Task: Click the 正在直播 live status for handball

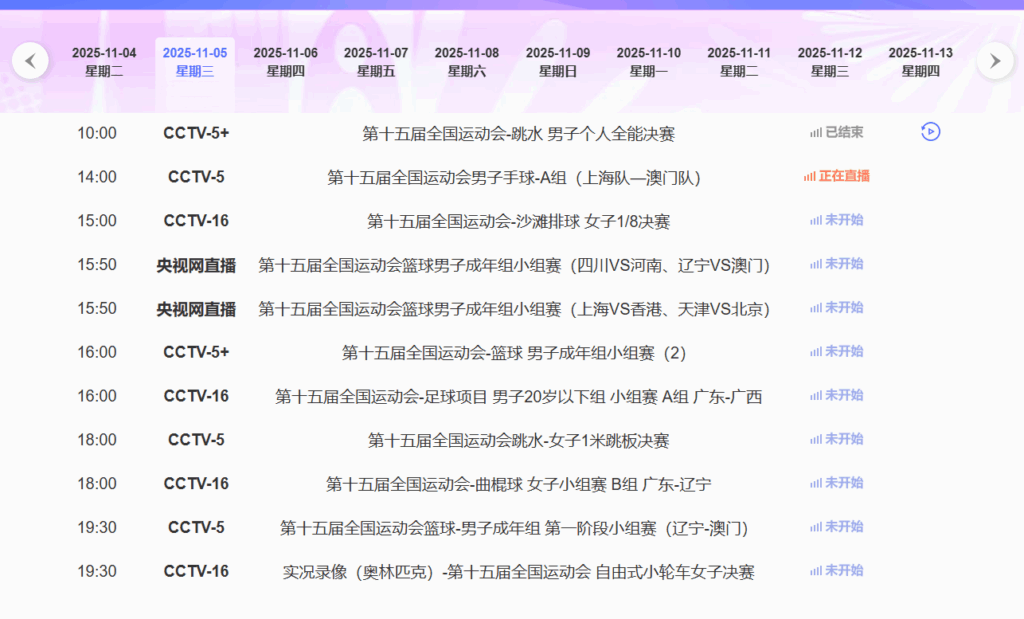Action: (836, 176)
